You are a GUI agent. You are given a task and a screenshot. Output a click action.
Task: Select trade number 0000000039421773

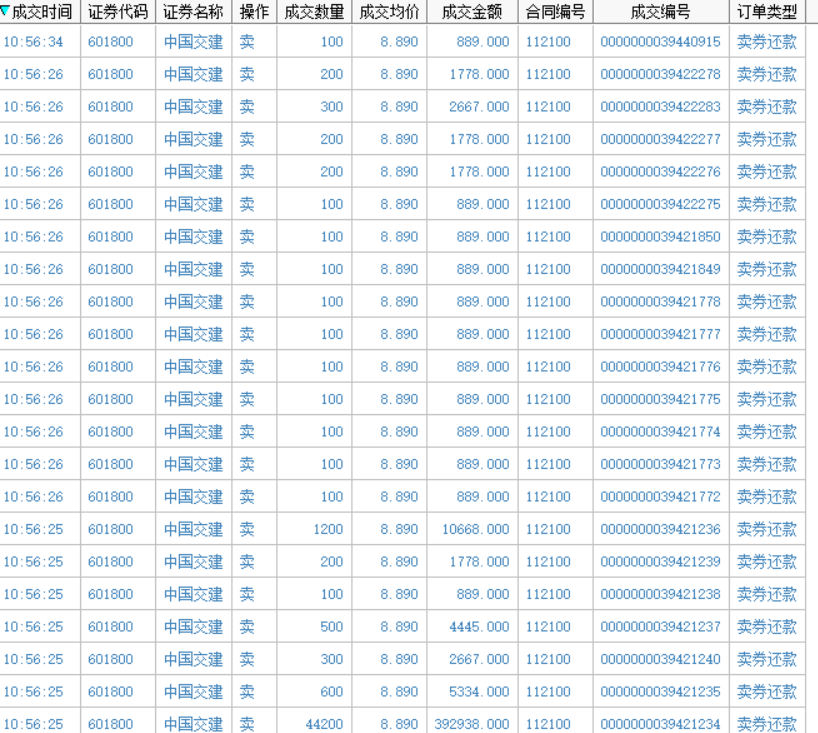(x=660, y=464)
